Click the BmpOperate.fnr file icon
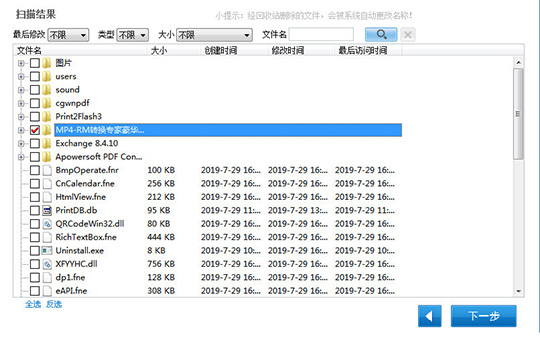This screenshot has height=360, width=540. (x=47, y=170)
